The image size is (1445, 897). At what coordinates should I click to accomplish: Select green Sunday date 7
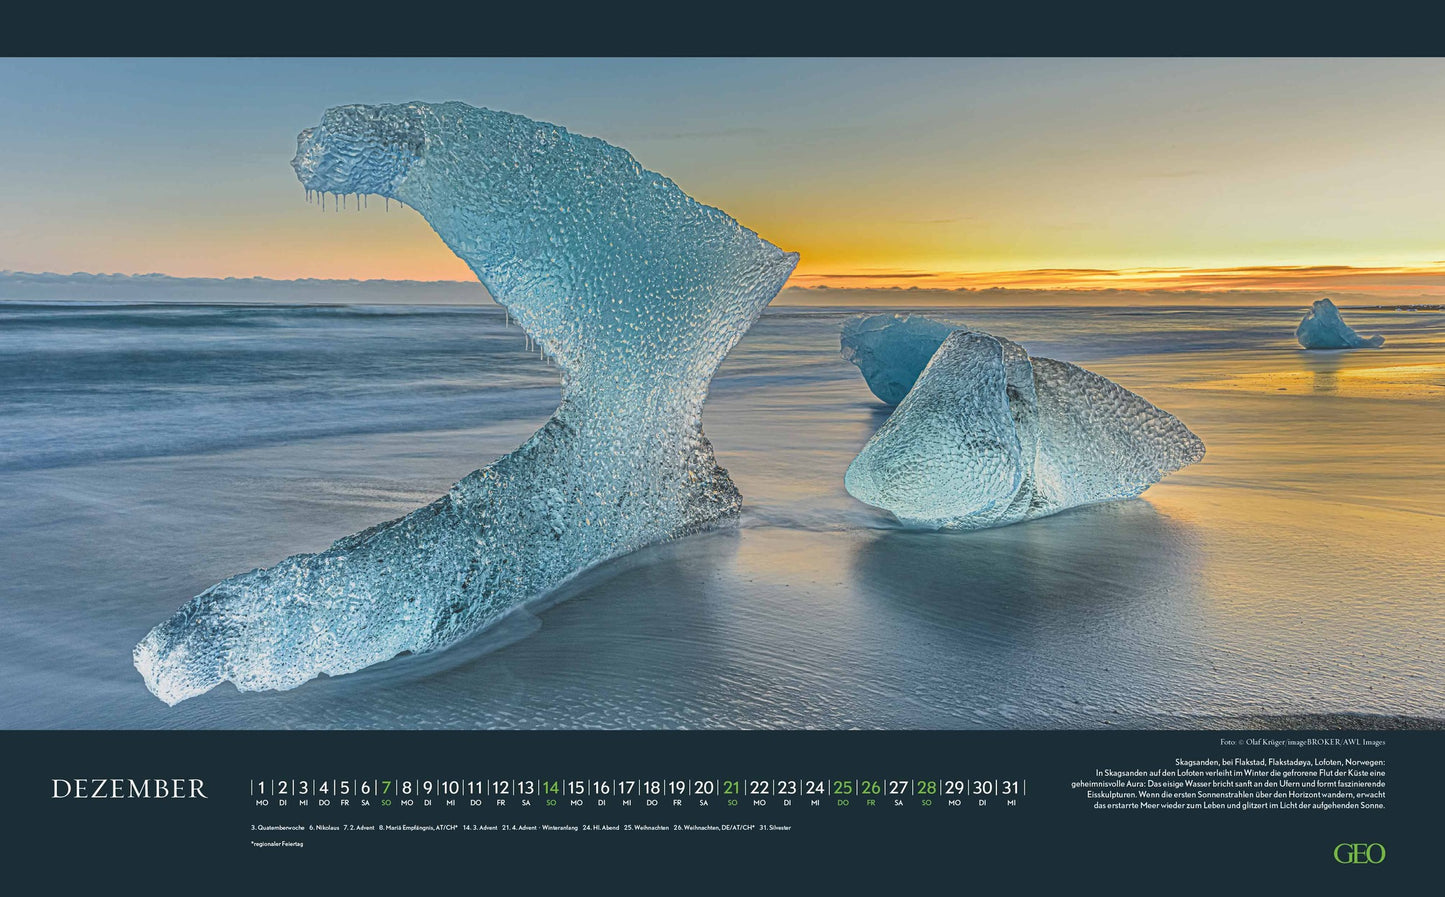tap(386, 788)
